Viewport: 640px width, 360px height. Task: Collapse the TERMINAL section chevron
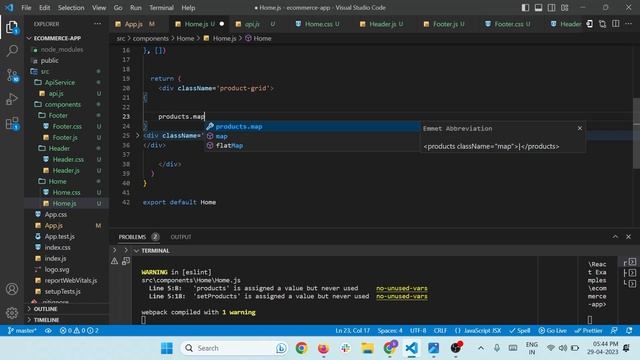(x=136, y=251)
